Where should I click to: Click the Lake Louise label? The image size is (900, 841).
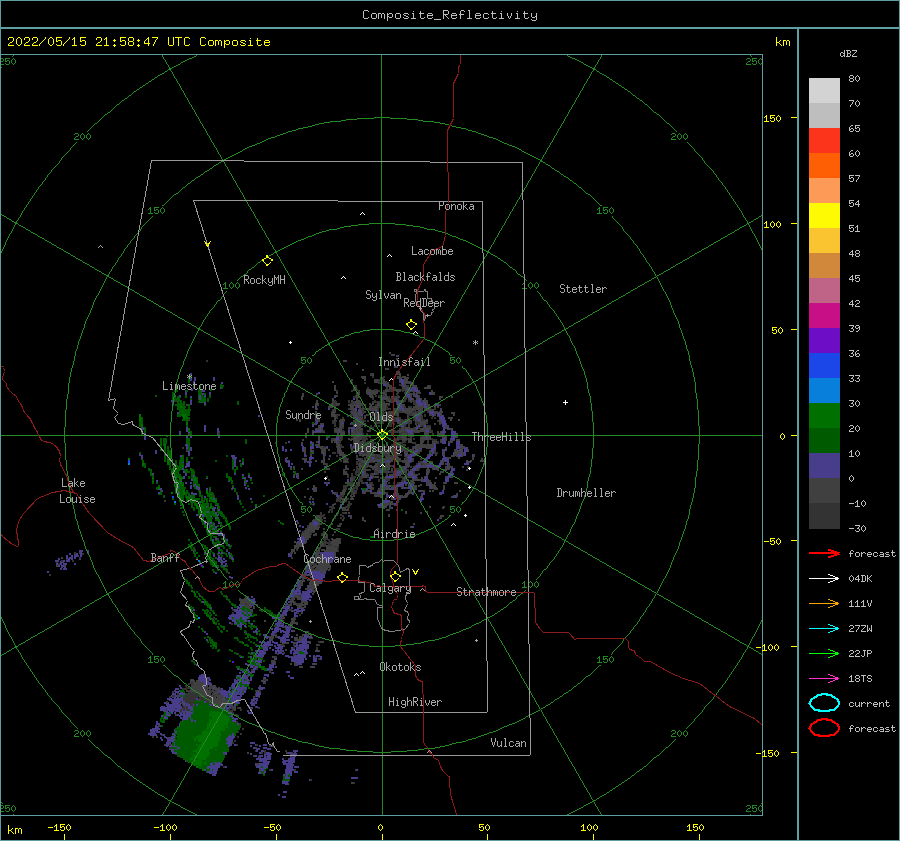77,491
